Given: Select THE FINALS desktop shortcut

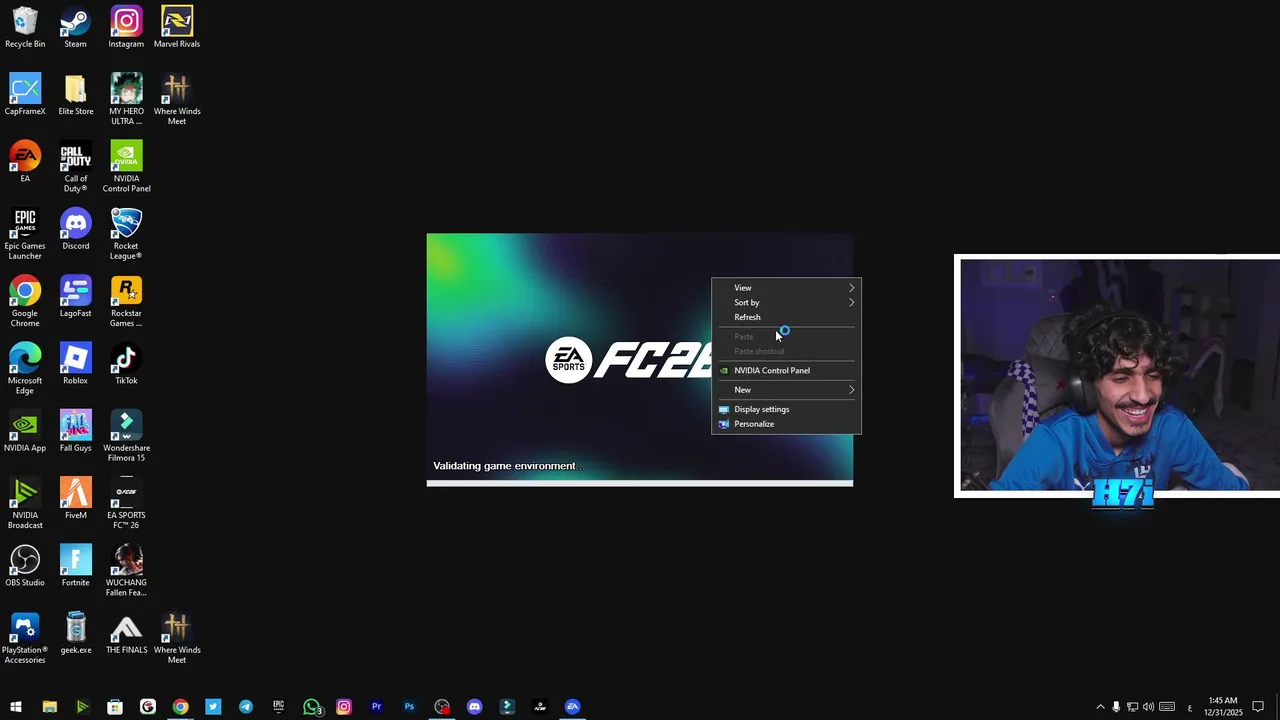Looking at the screenshot, I should [126, 633].
